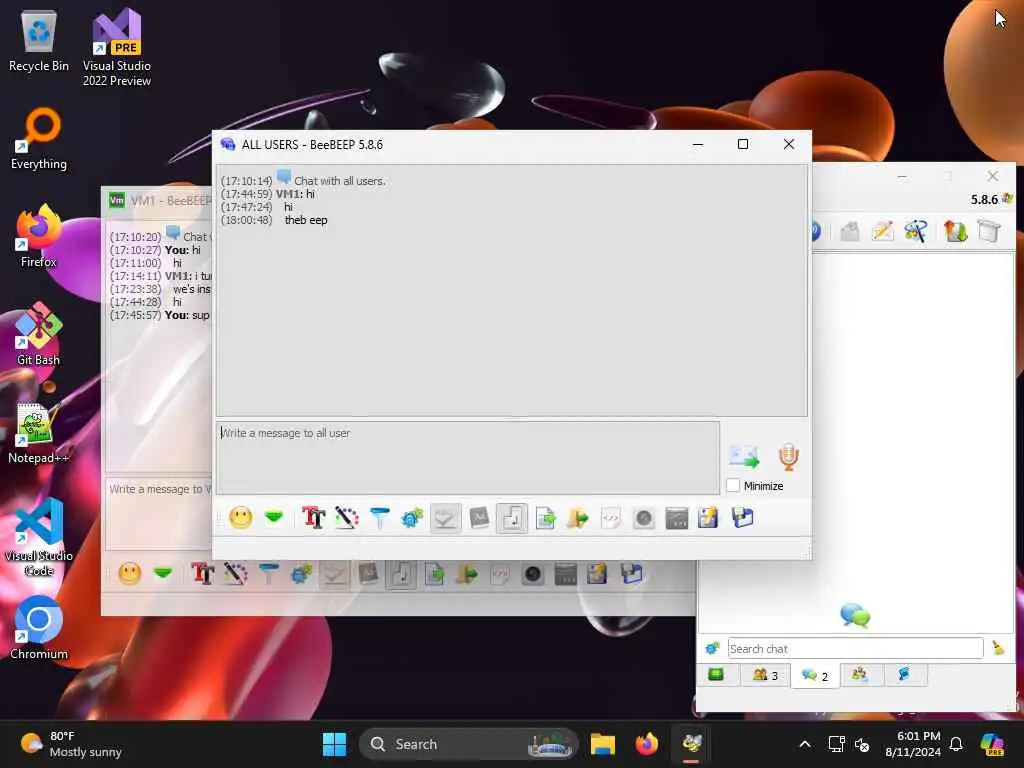Focus the 'Write a message to all user' field
The width and height of the screenshot is (1024, 768).
pos(468,457)
